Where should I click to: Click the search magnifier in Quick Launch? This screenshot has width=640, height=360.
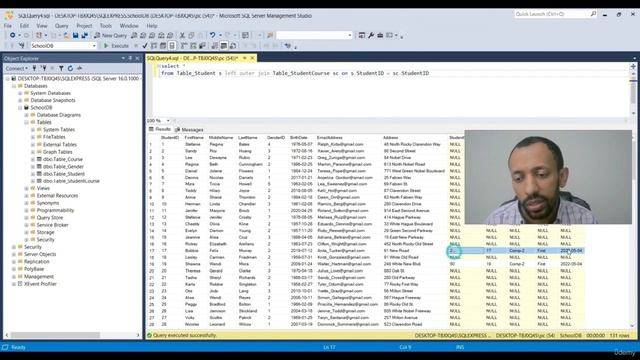tap(593, 14)
